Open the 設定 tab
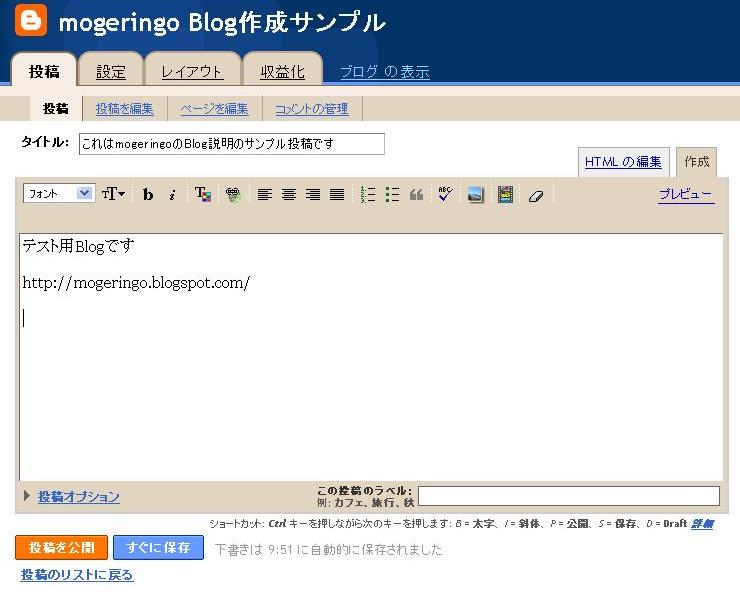740x599 pixels. point(111,71)
